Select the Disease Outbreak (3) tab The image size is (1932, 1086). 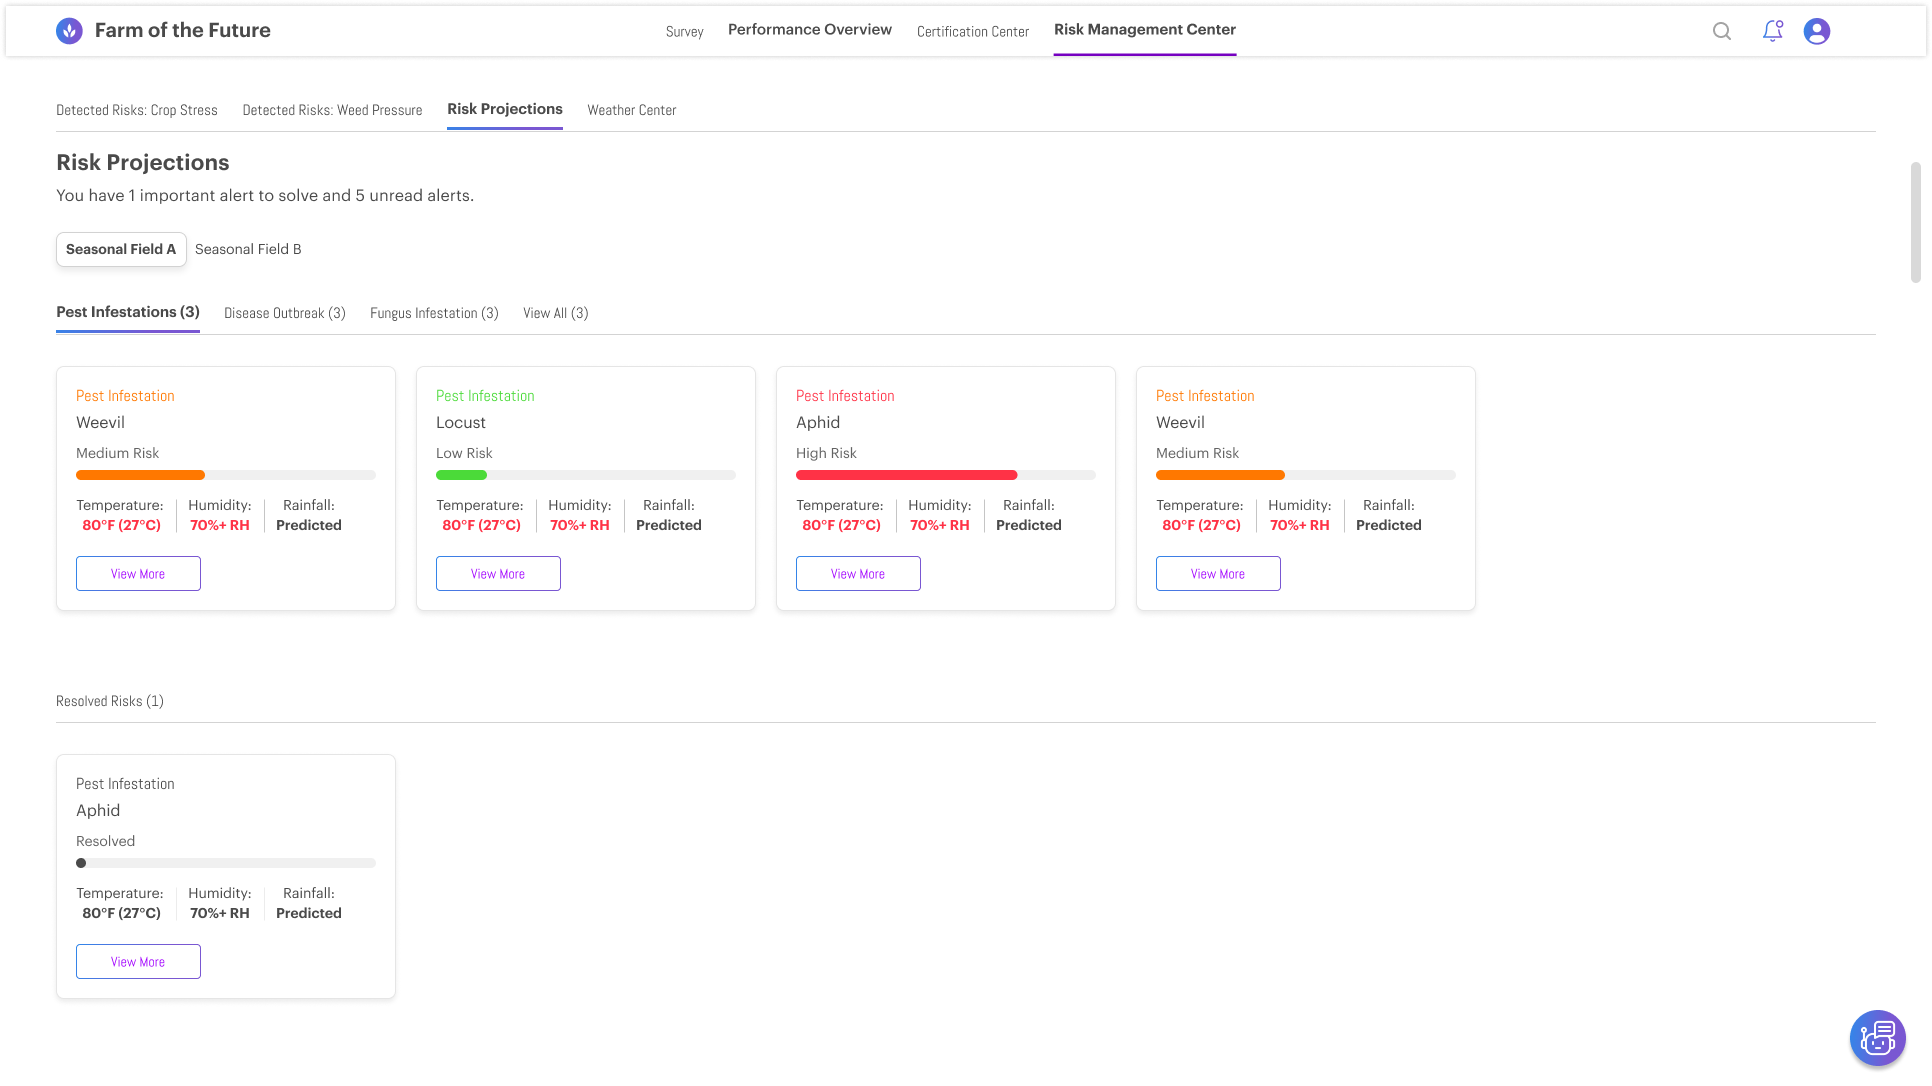[284, 313]
